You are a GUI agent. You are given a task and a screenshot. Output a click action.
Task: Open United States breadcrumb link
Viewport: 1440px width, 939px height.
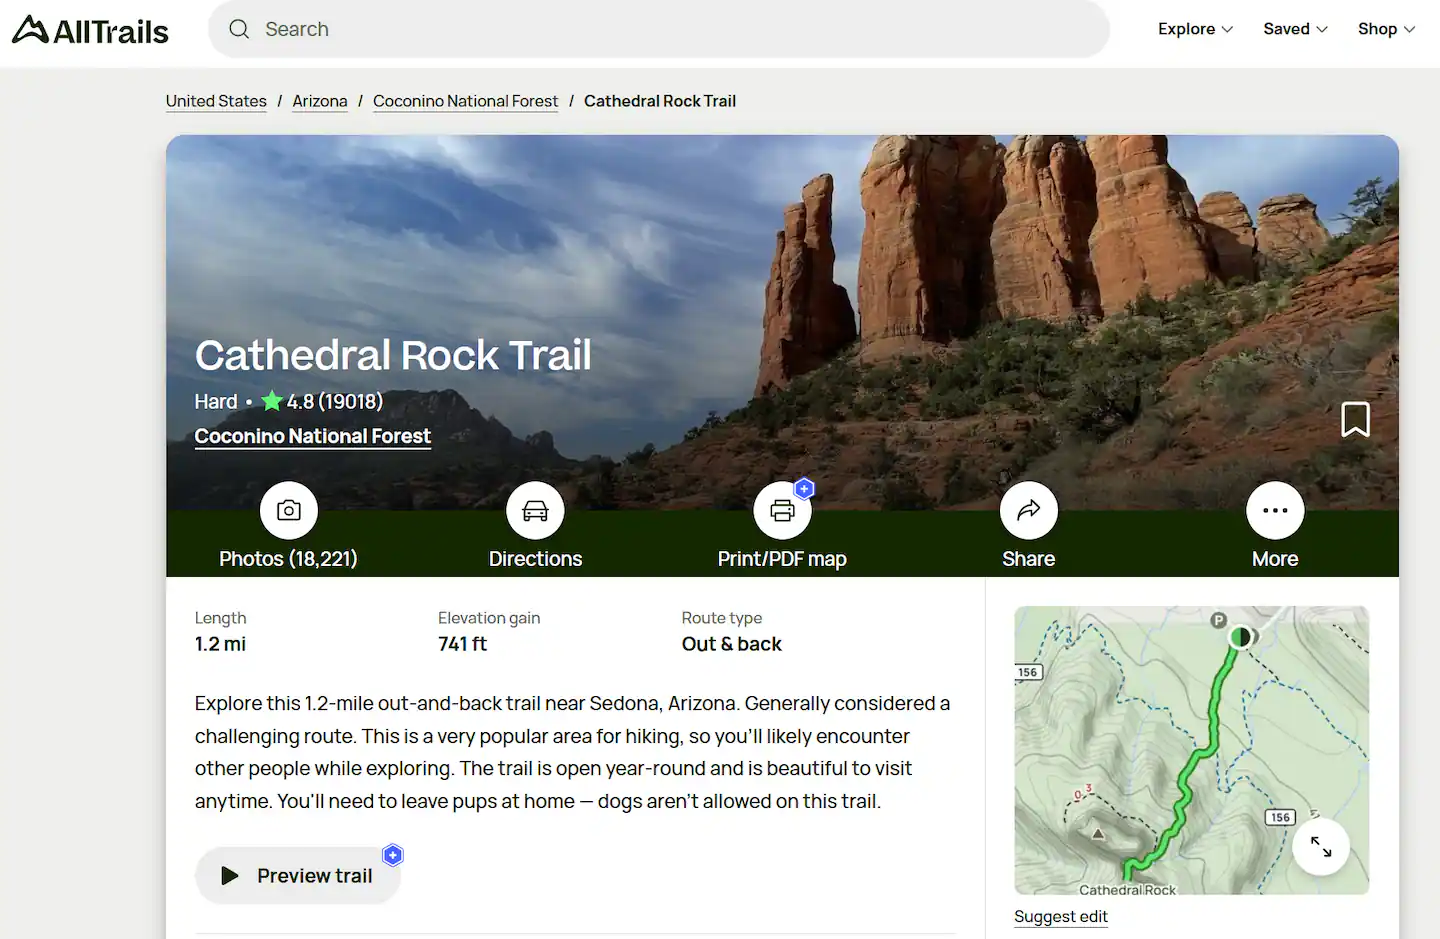point(216,101)
